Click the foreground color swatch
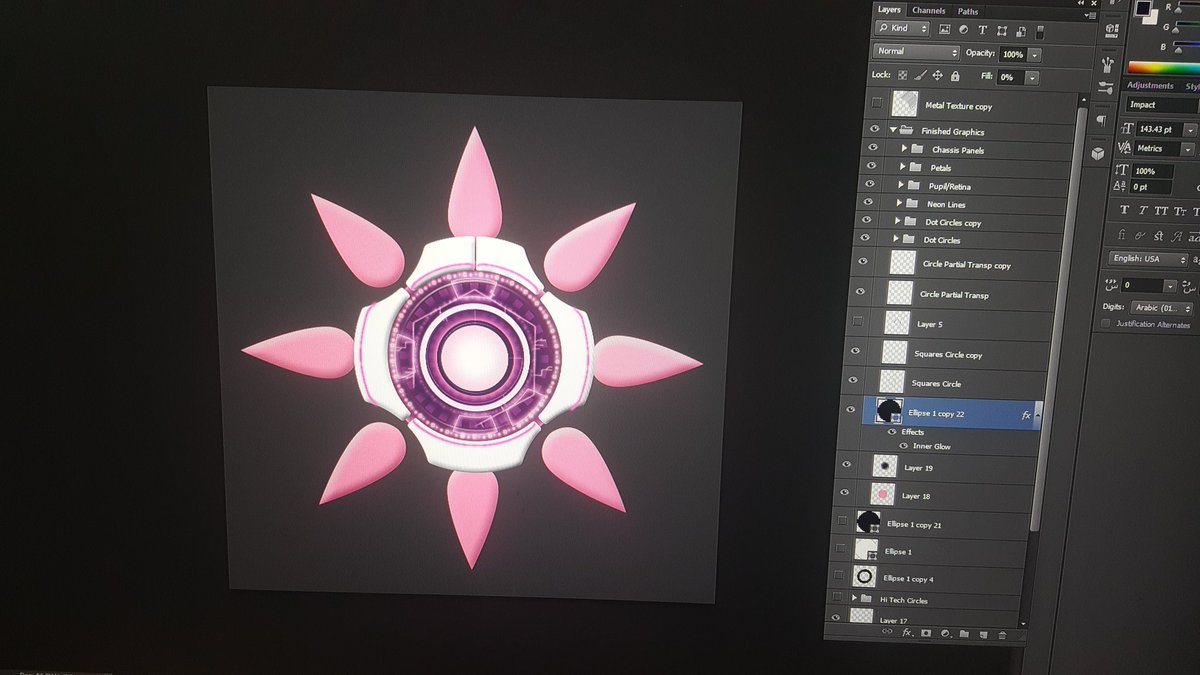Image resolution: width=1200 pixels, height=675 pixels. click(1142, 7)
